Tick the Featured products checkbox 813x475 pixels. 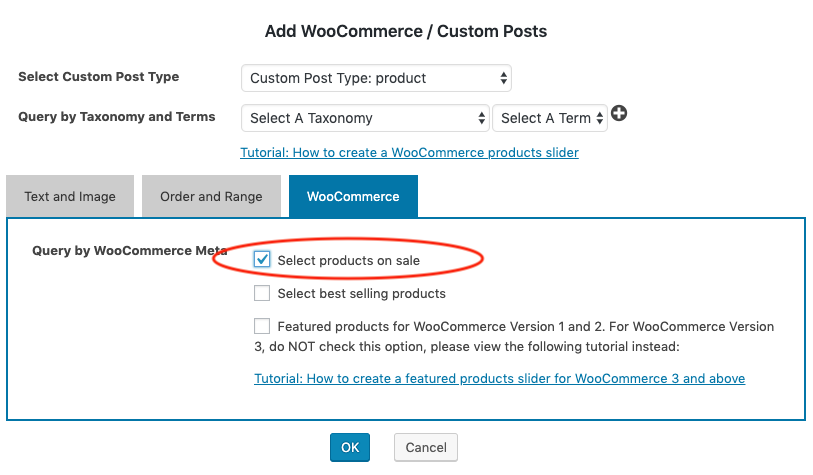pos(262,326)
